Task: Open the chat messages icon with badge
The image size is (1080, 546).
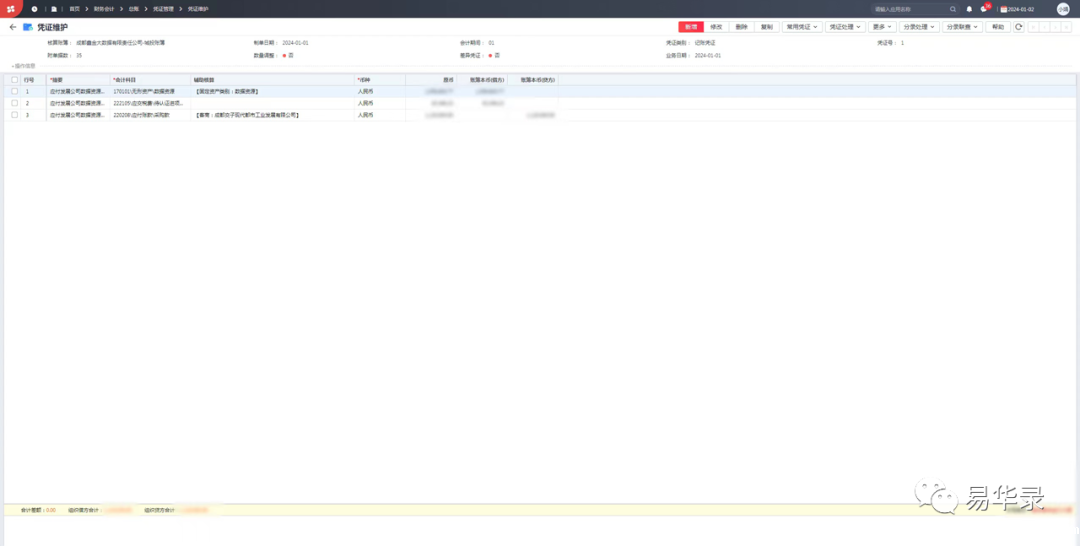Action: click(984, 9)
